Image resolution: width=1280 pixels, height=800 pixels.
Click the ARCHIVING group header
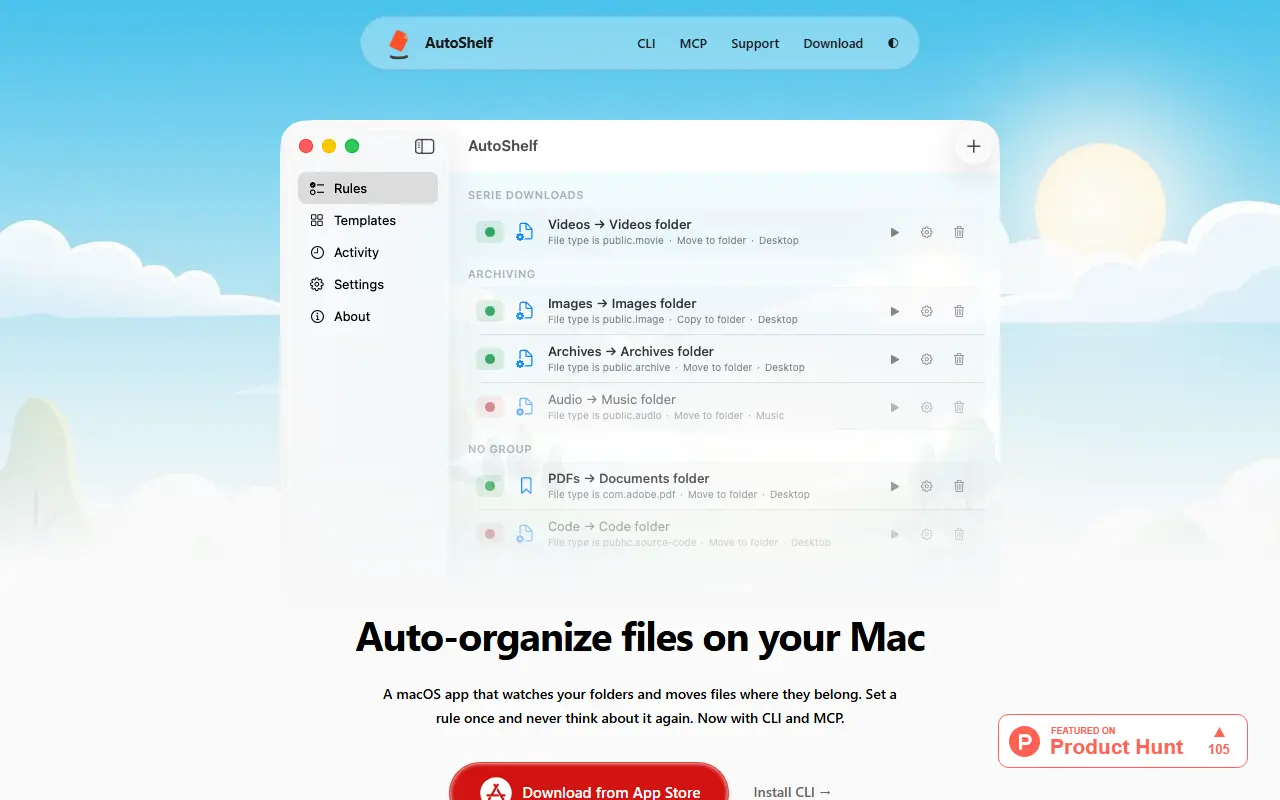[x=502, y=274]
